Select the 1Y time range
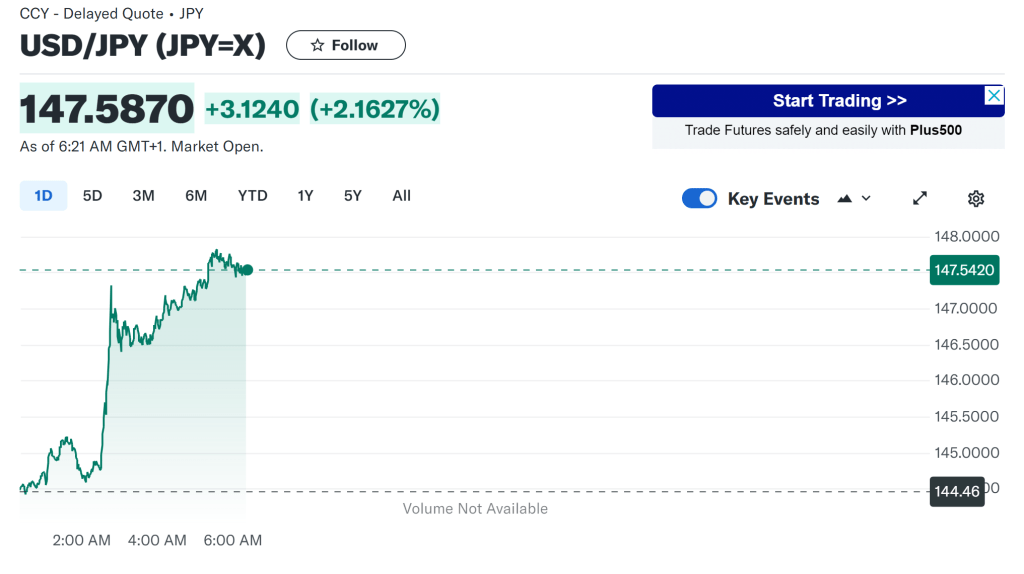1024x574 pixels. (x=305, y=196)
